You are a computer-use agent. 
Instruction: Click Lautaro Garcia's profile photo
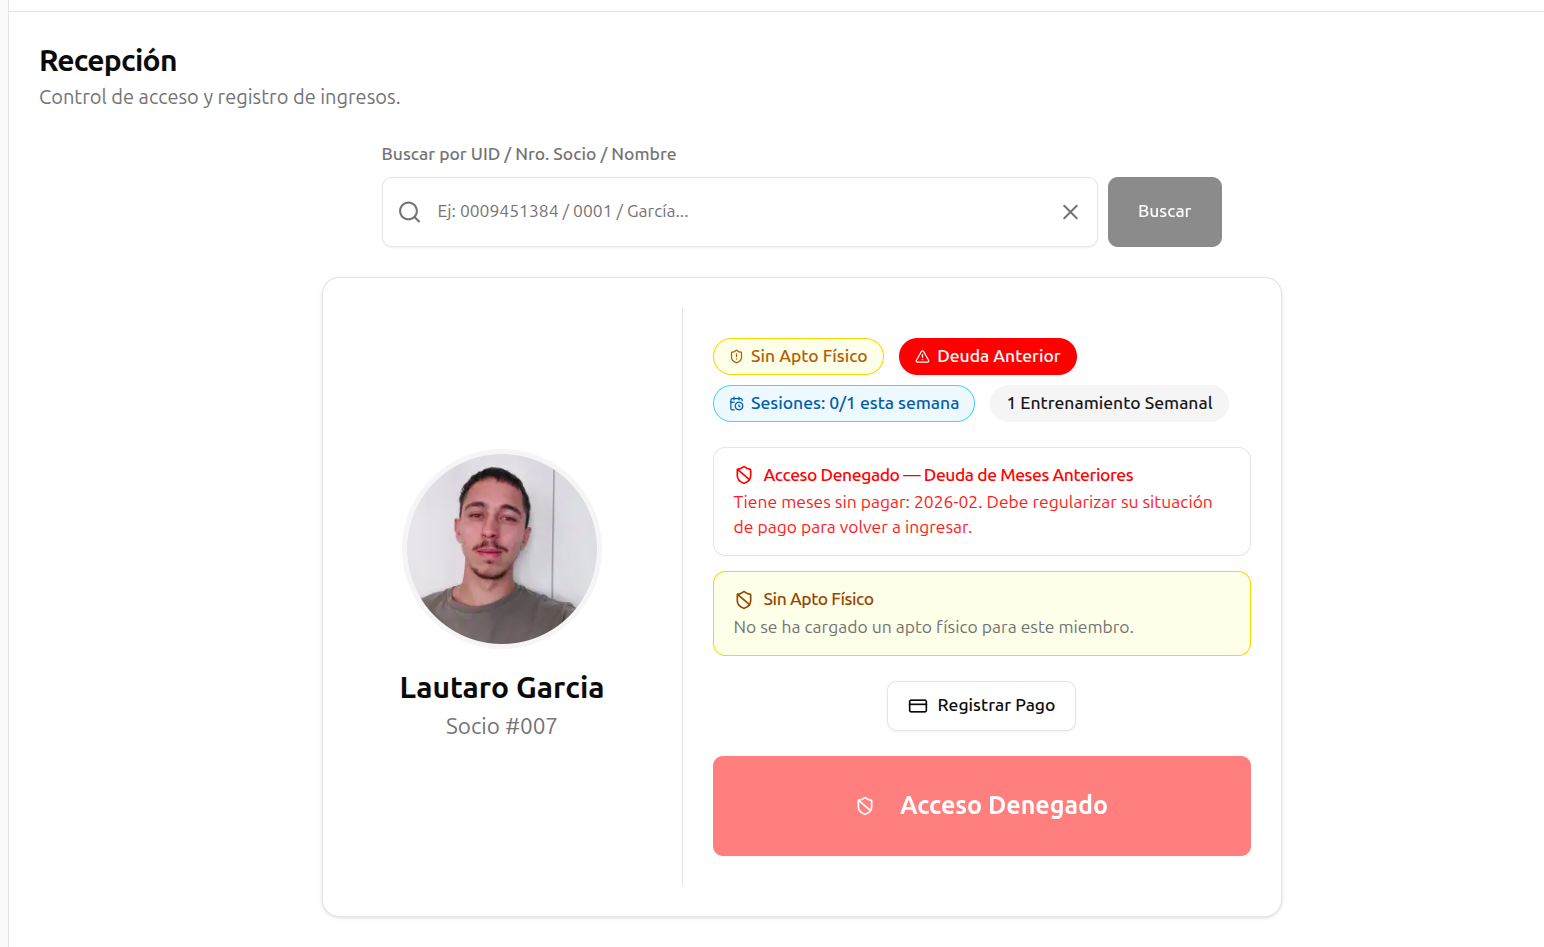[x=502, y=549]
